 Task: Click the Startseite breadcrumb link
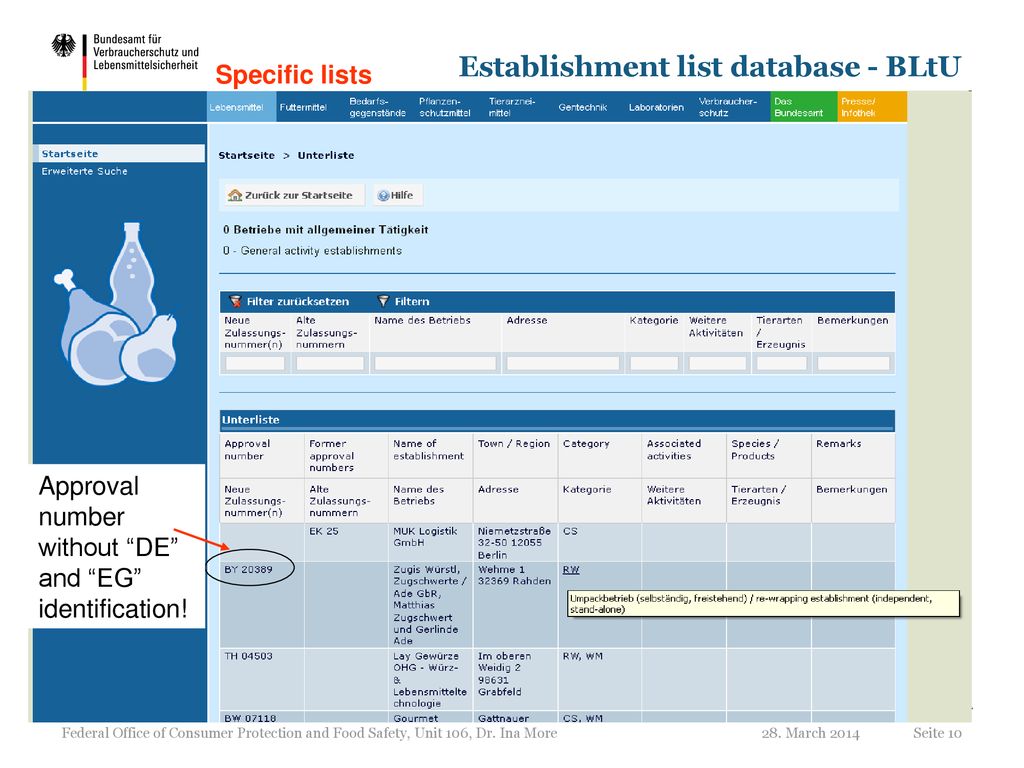(x=246, y=155)
